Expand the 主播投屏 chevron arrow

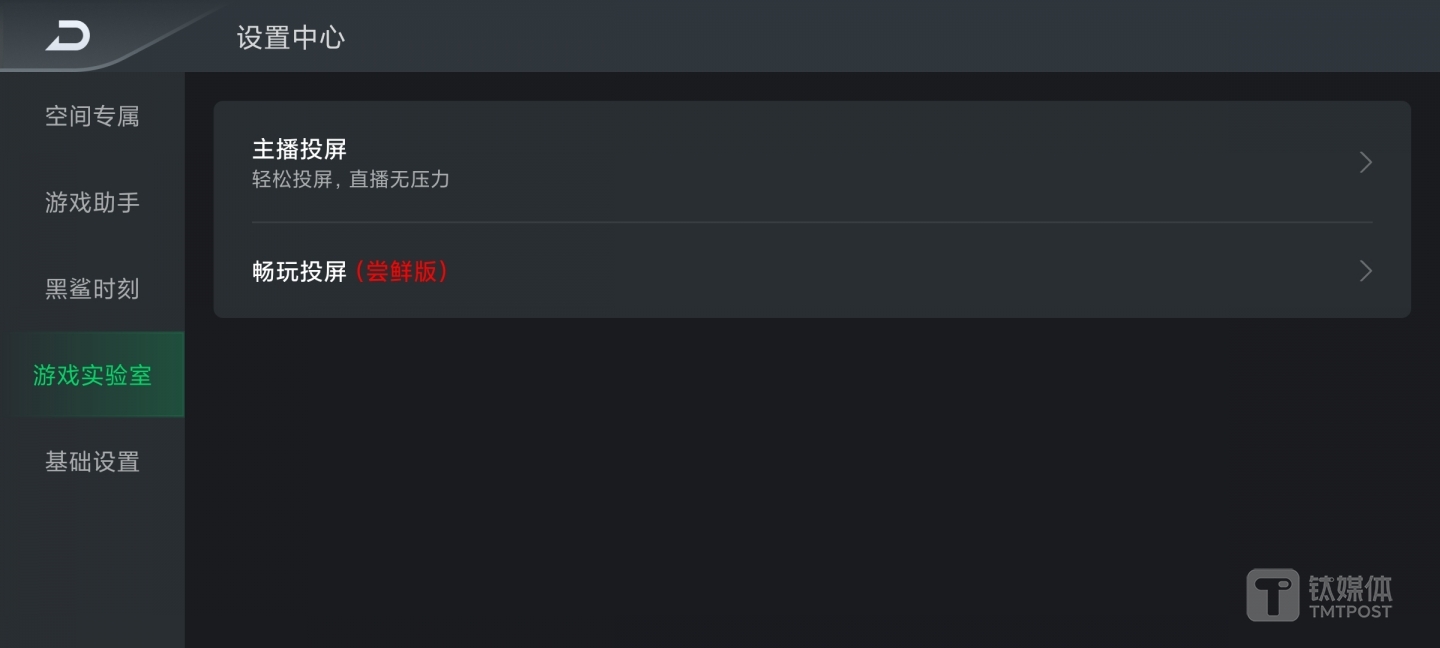tap(1366, 163)
